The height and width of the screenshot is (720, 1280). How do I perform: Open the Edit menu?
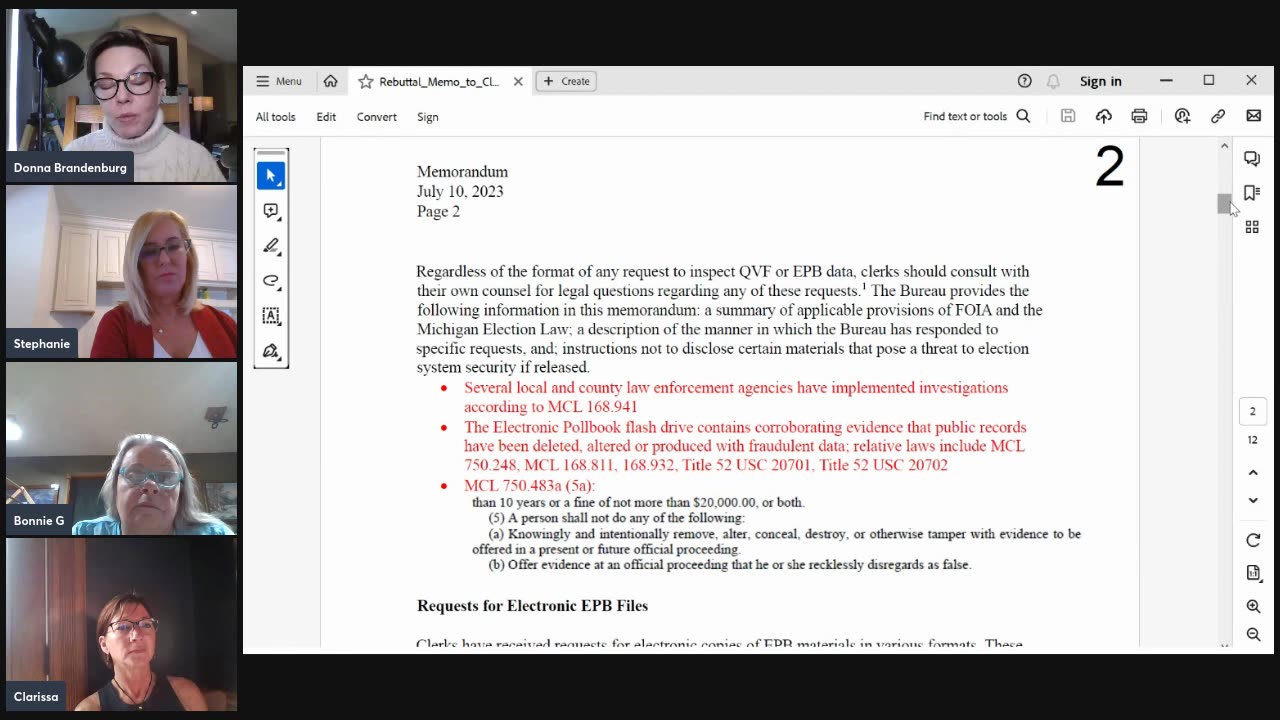coord(326,117)
